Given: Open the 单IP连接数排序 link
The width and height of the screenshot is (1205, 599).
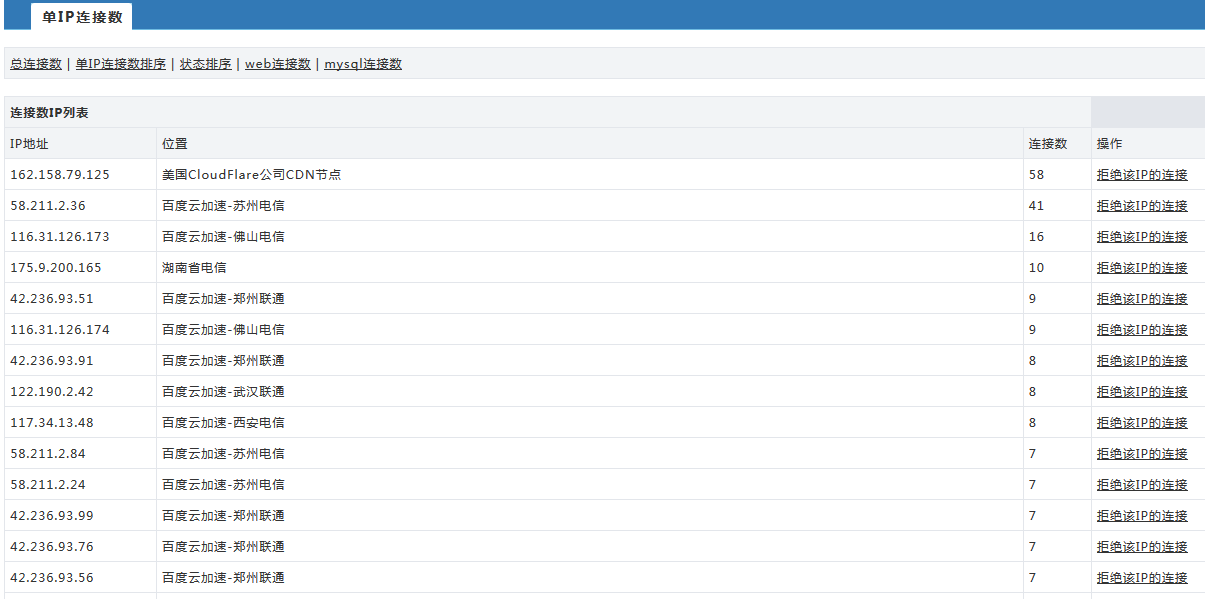Looking at the screenshot, I should pos(121,64).
